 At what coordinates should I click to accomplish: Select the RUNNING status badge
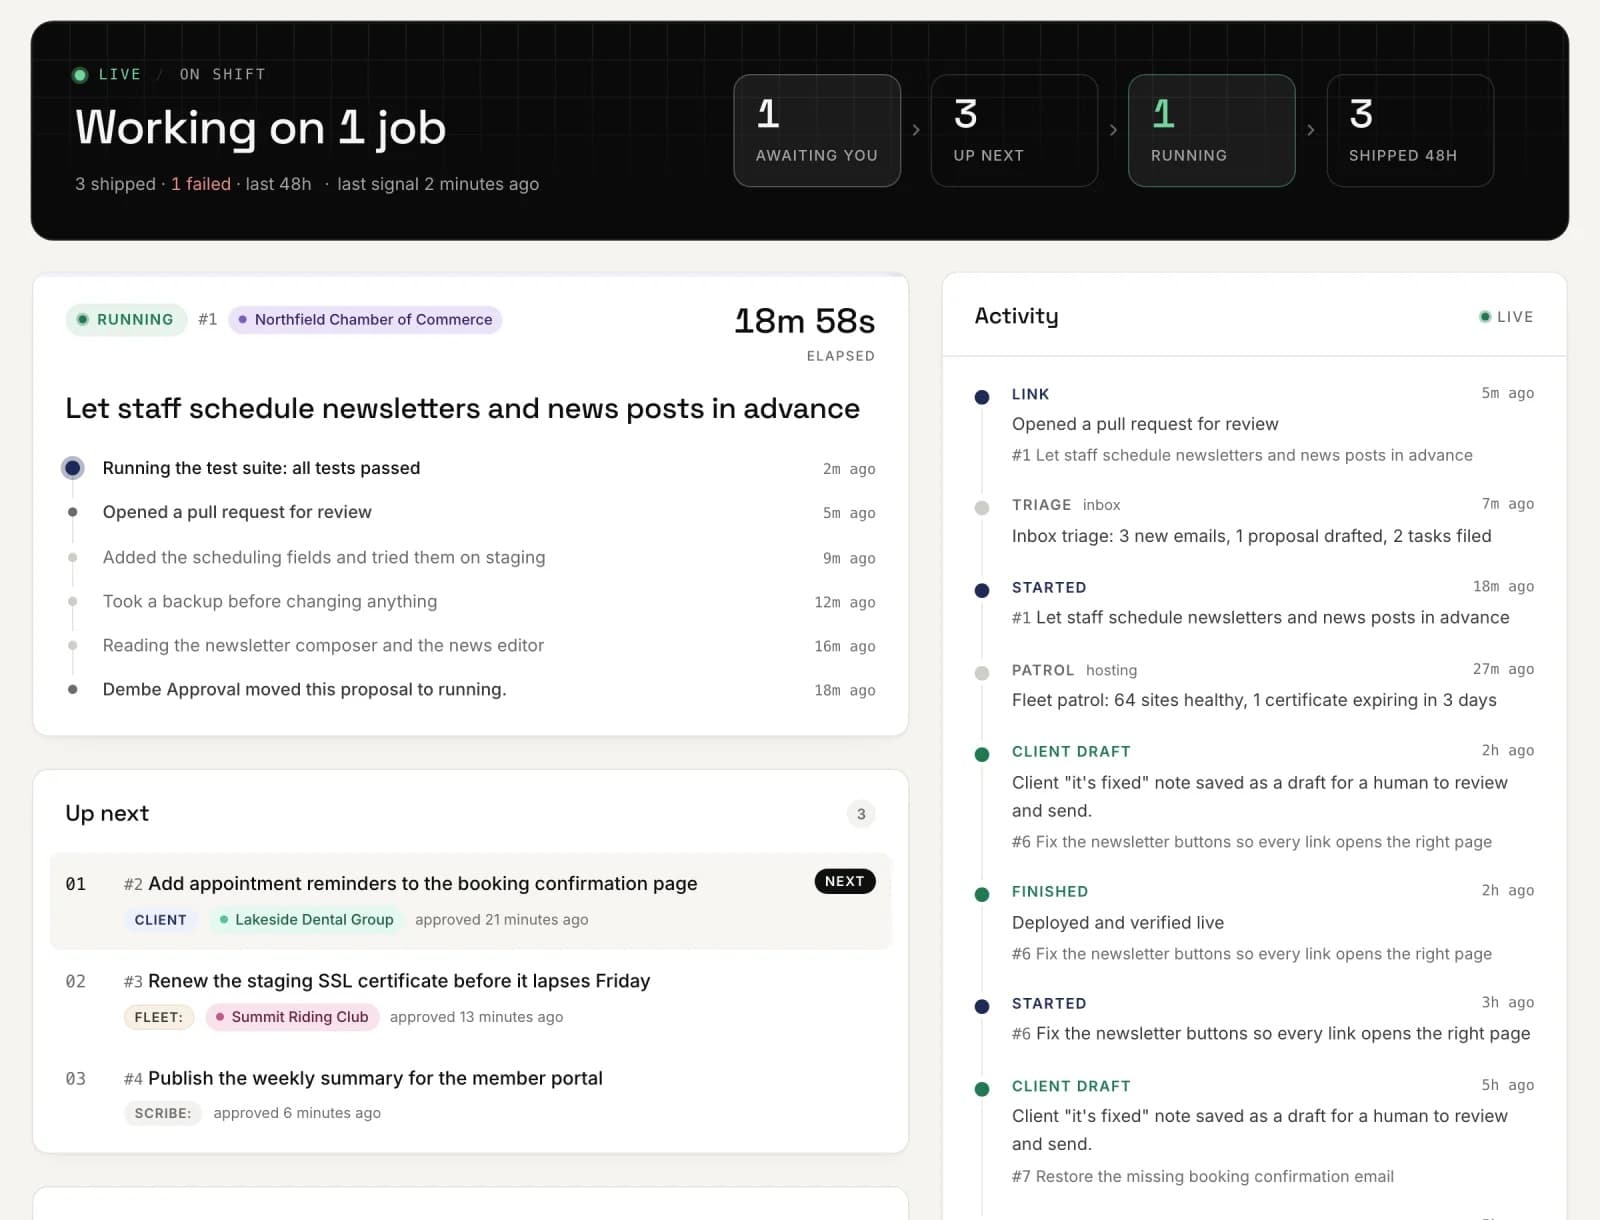point(126,320)
